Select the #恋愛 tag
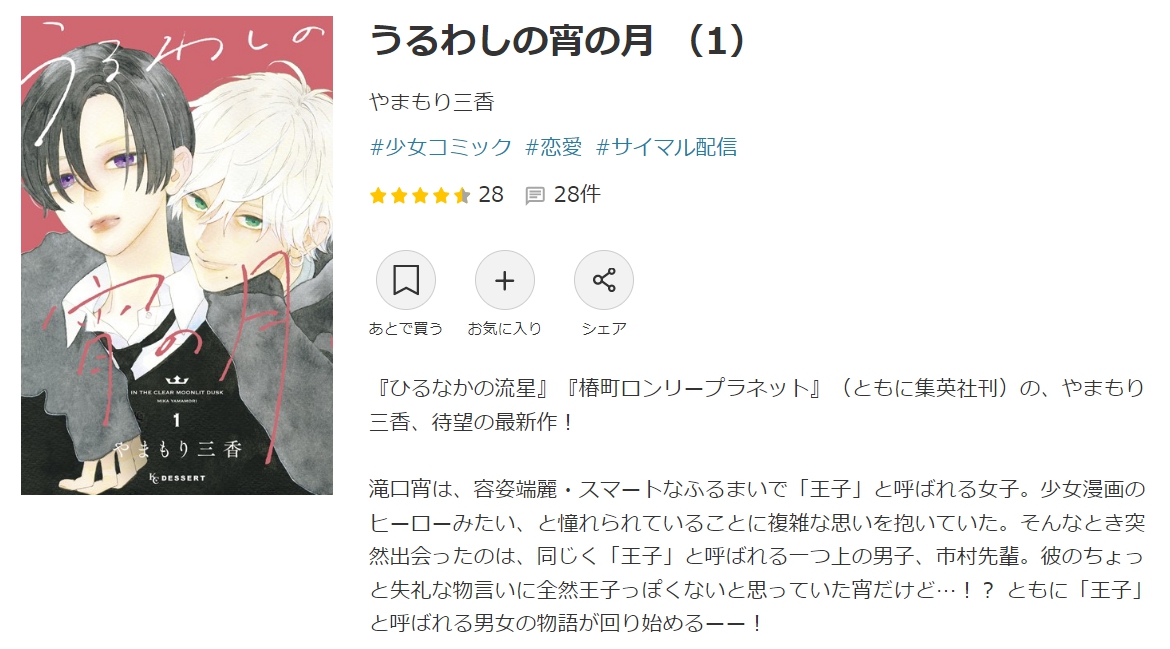 [554, 147]
